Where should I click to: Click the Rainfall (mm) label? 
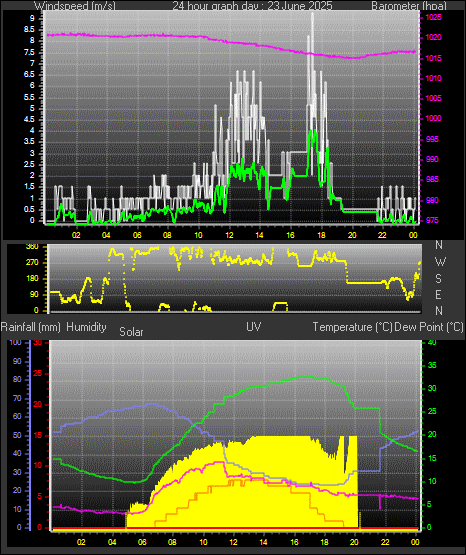[30, 327]
